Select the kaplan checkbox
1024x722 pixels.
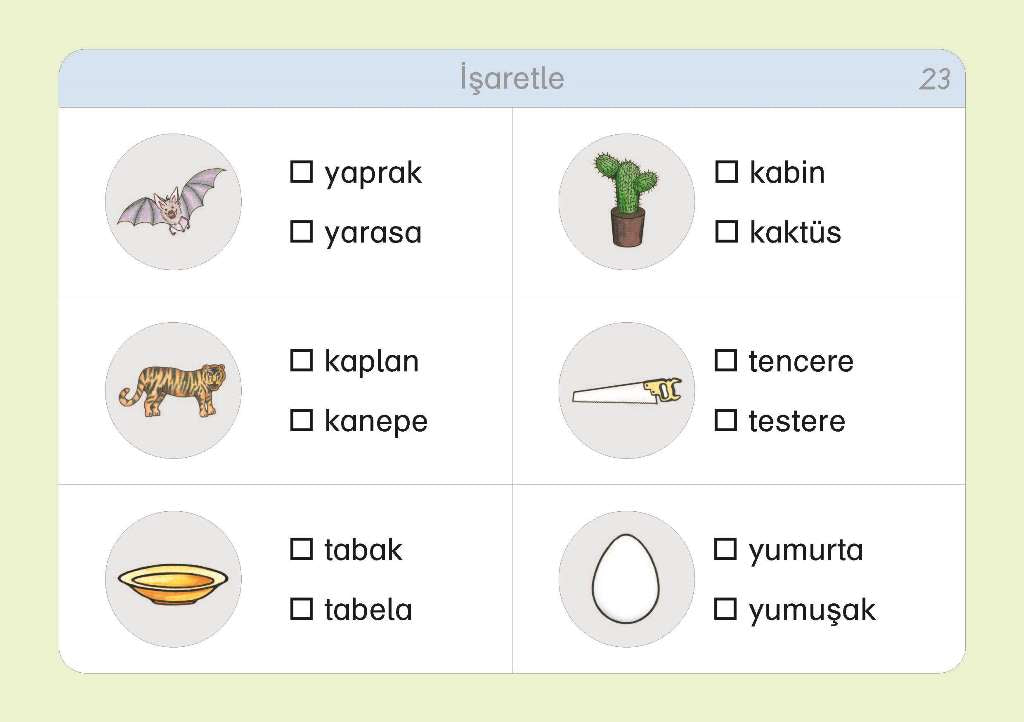301,361
